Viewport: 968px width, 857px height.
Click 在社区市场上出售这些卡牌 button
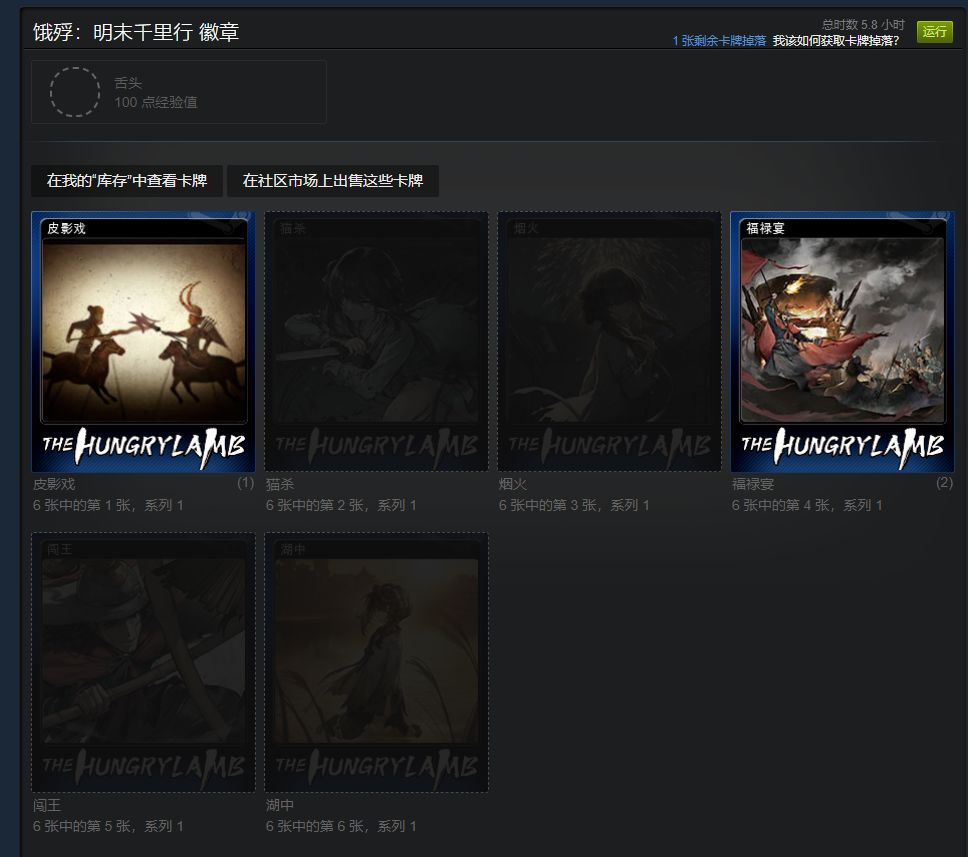coord(333,180)
